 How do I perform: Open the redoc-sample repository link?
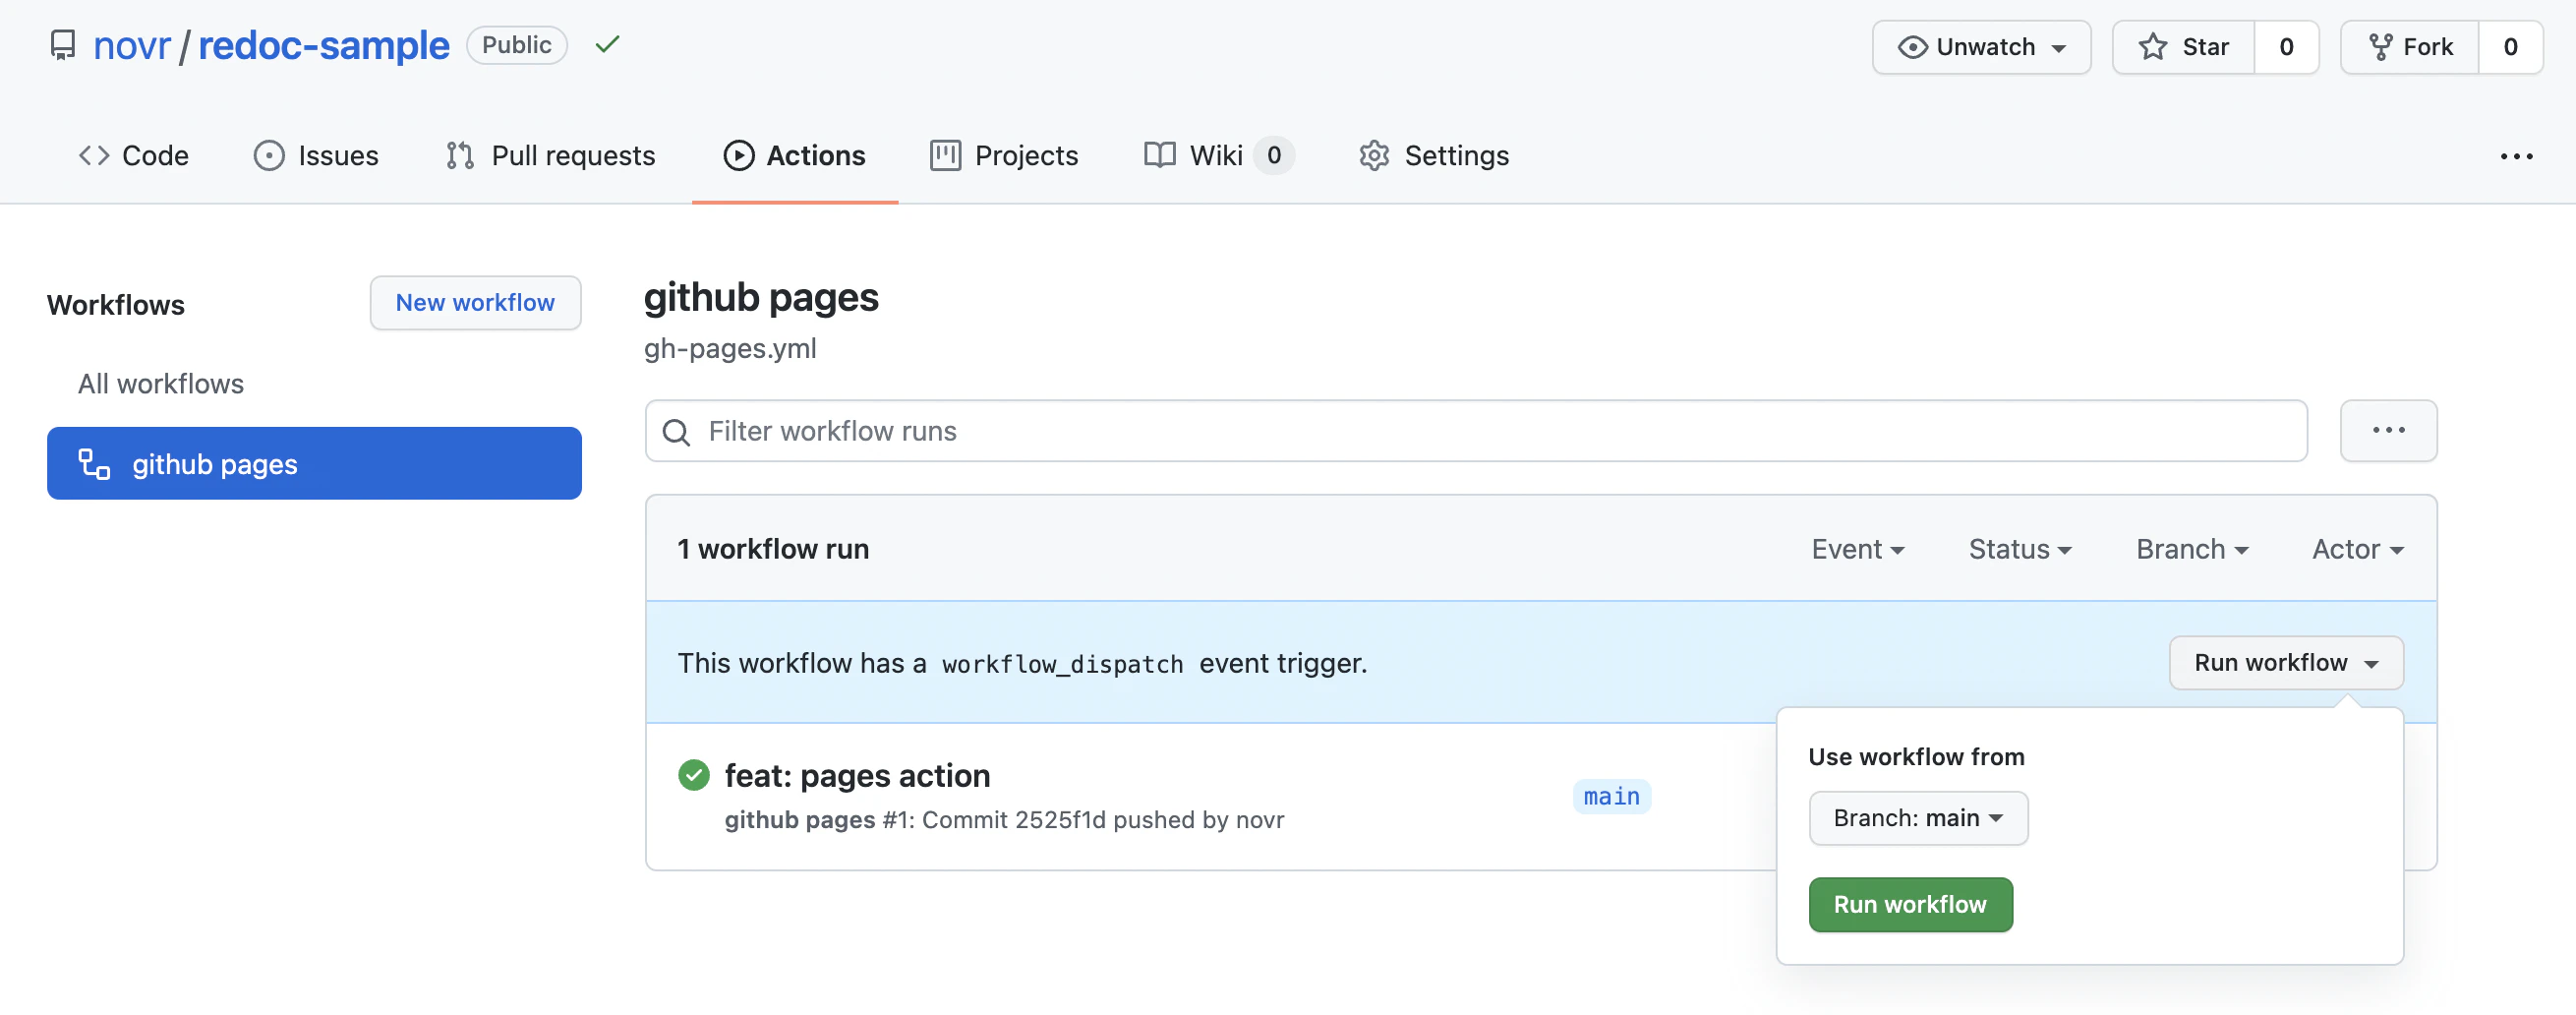coord(324,46)
